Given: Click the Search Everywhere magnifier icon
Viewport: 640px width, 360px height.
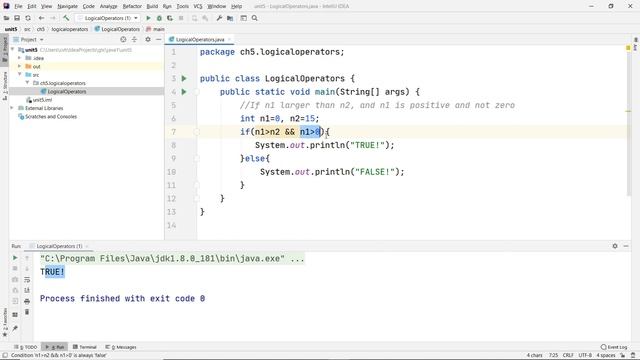Looking at the screenshot, I should point(255,18).
